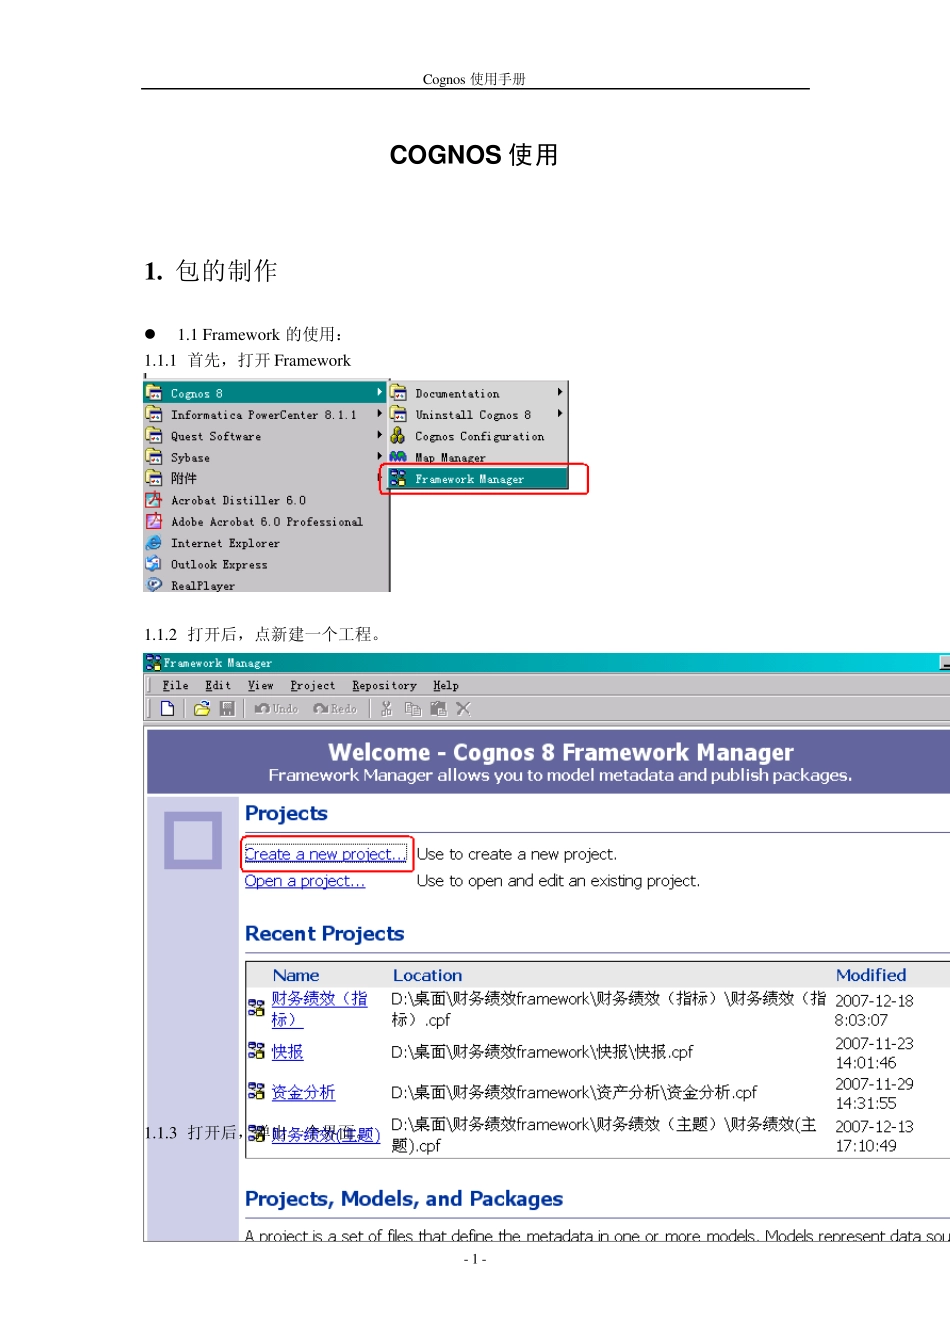Screen dimensions: 950x1344
Task: Expand the Uninstall Cognos 8 arrow
Action: (x=560, y=413)
